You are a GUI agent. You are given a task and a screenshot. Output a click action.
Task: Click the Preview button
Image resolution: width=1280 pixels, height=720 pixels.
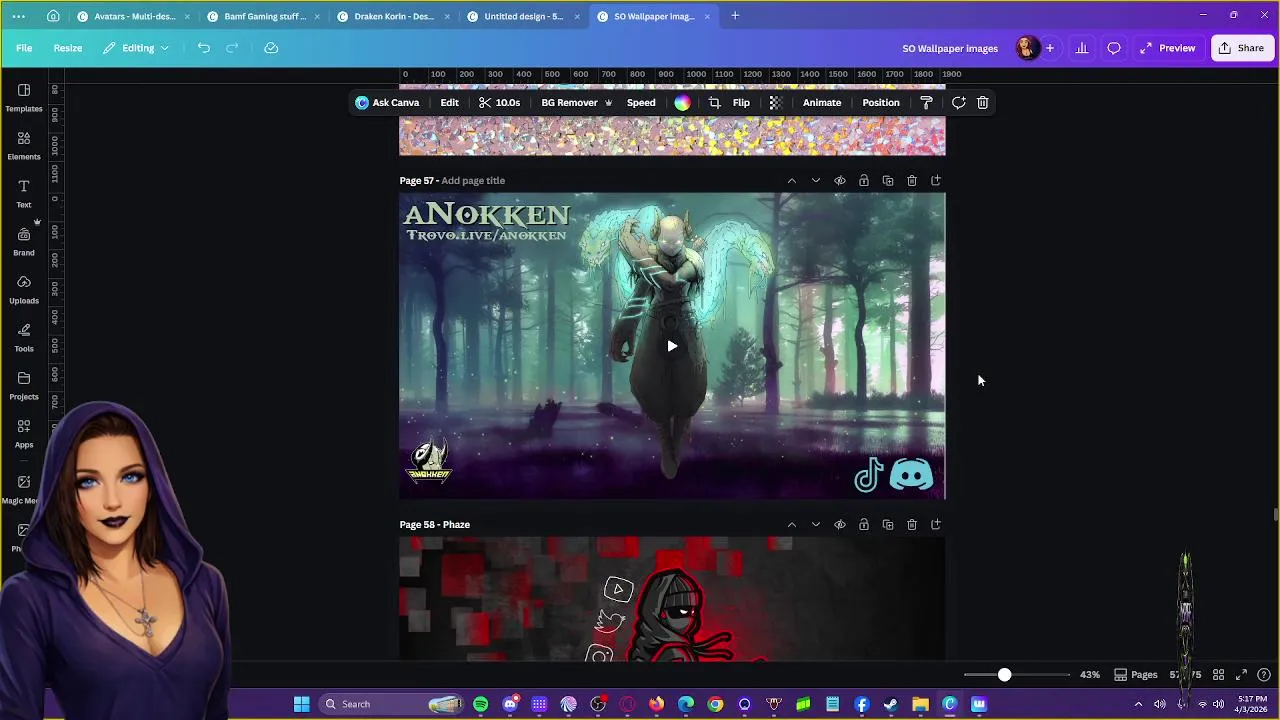pos(1167,48)
